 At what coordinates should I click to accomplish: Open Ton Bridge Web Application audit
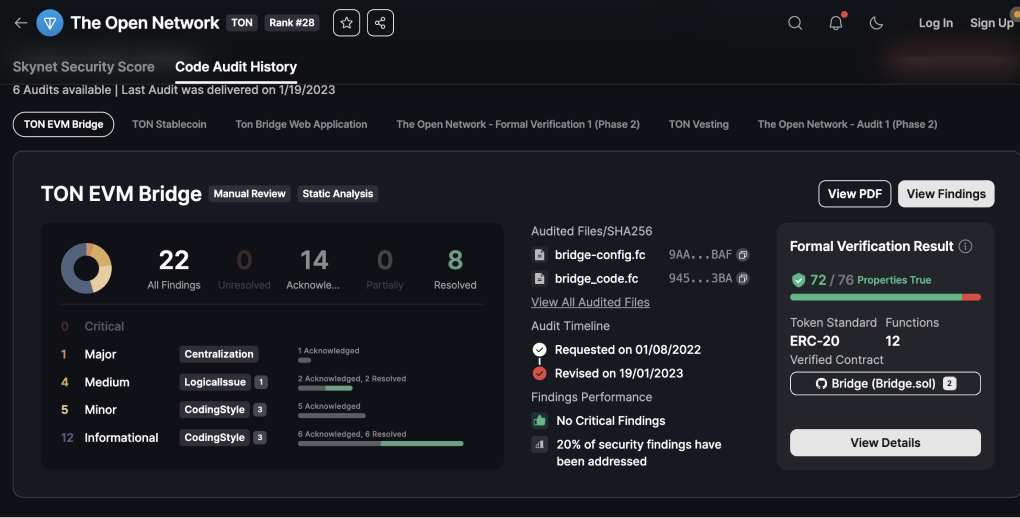click(301, 124)
